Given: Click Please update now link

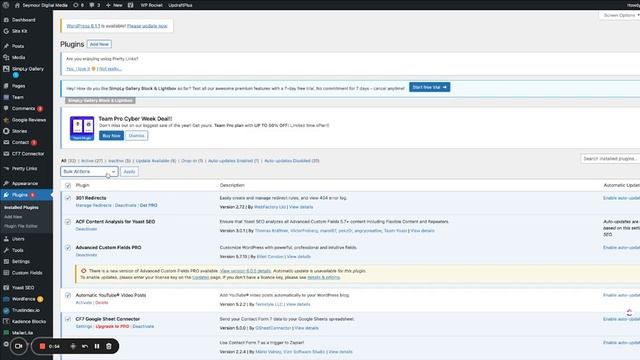Looking at the screenshot, I should [x=147, y=26].
